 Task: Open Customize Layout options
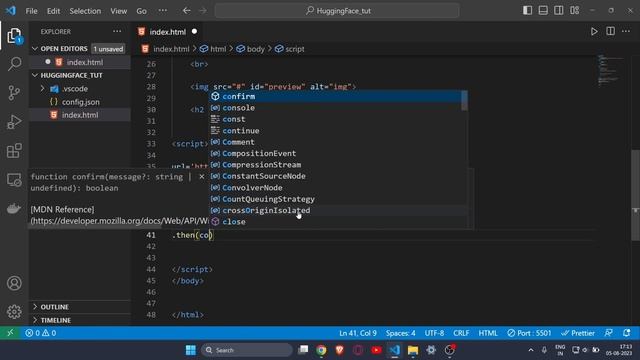[575, 11]
